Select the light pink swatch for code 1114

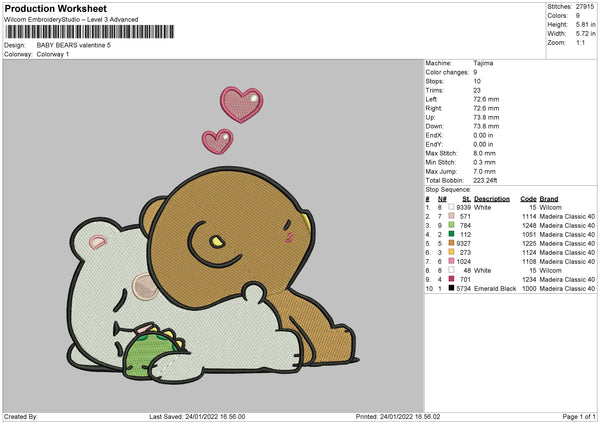pos(452,216)
